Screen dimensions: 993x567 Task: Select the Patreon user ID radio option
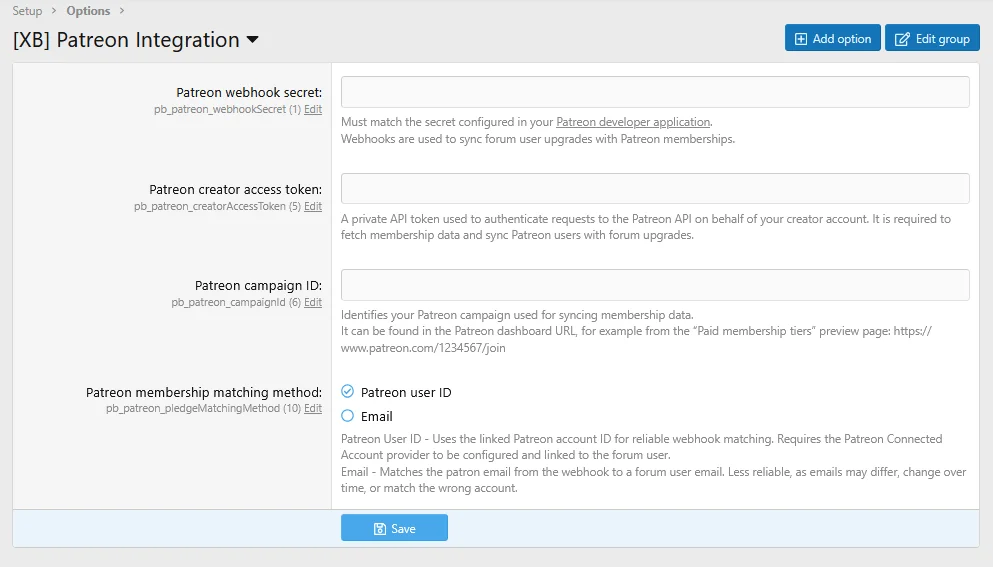tap(348, 392)
